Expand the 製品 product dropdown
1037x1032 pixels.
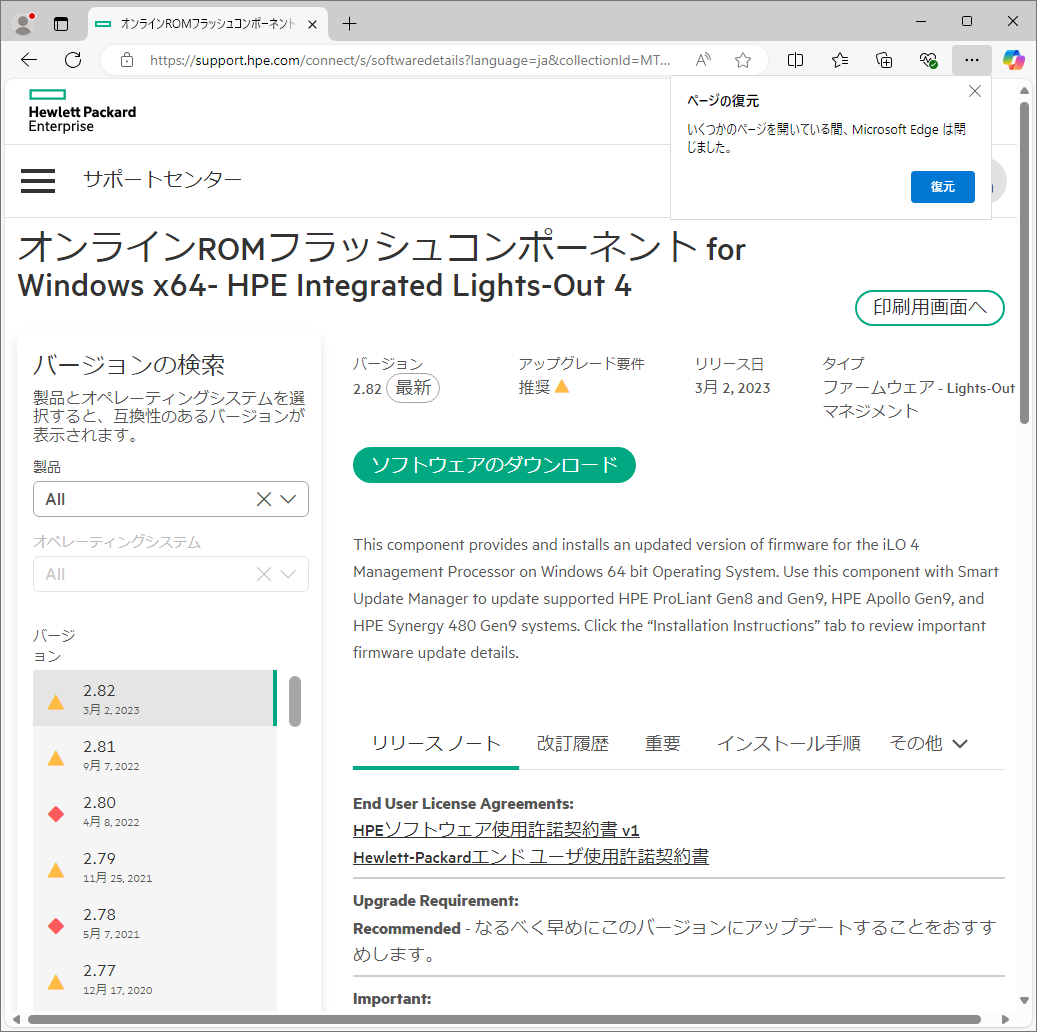288,499
